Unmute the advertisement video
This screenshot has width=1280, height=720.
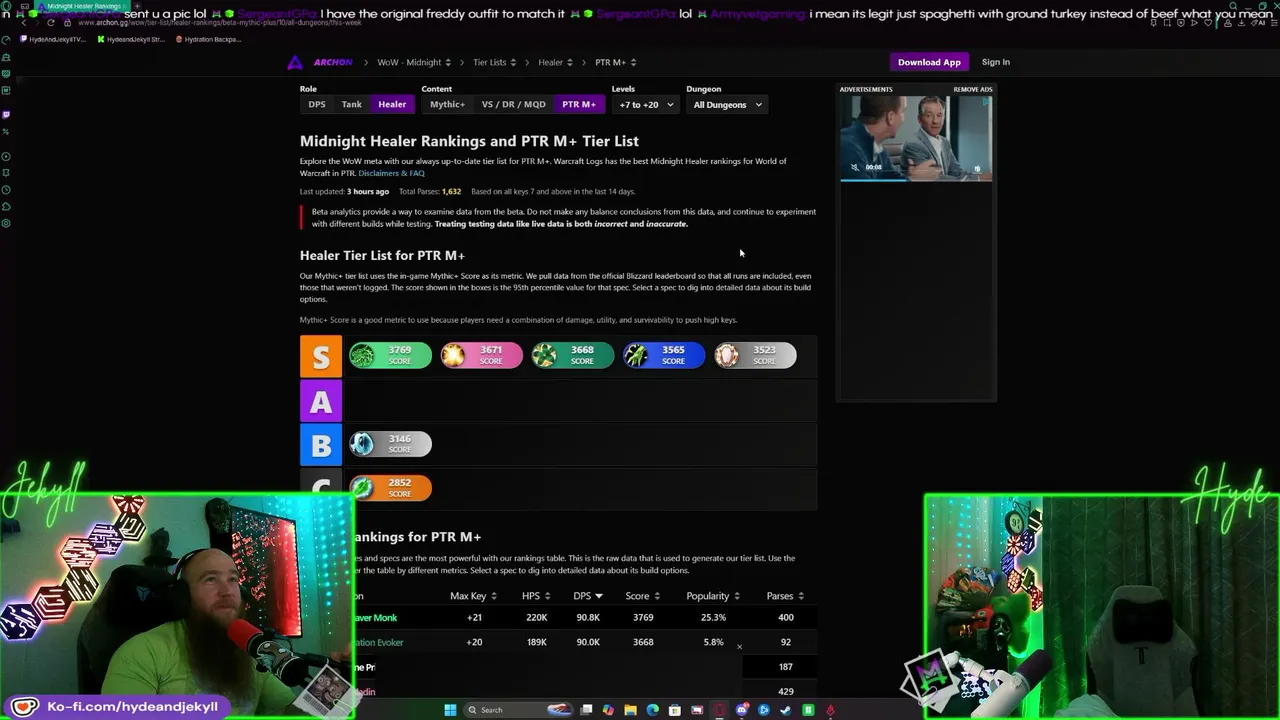click(854, 167)
